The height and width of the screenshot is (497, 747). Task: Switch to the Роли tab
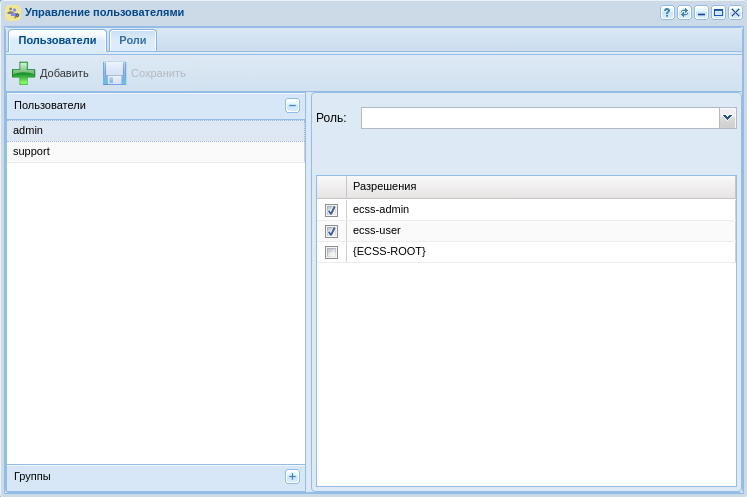coord(133,41)
